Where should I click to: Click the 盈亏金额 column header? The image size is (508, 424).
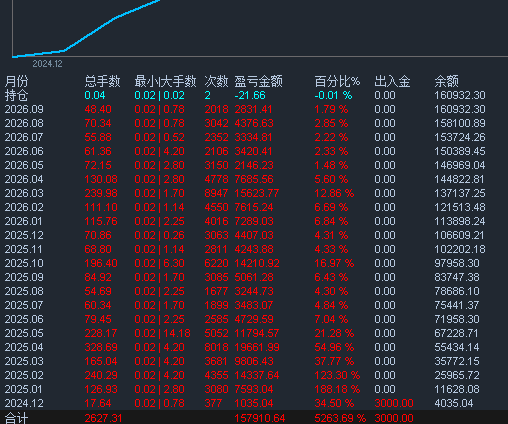click(x=258, y=81)
